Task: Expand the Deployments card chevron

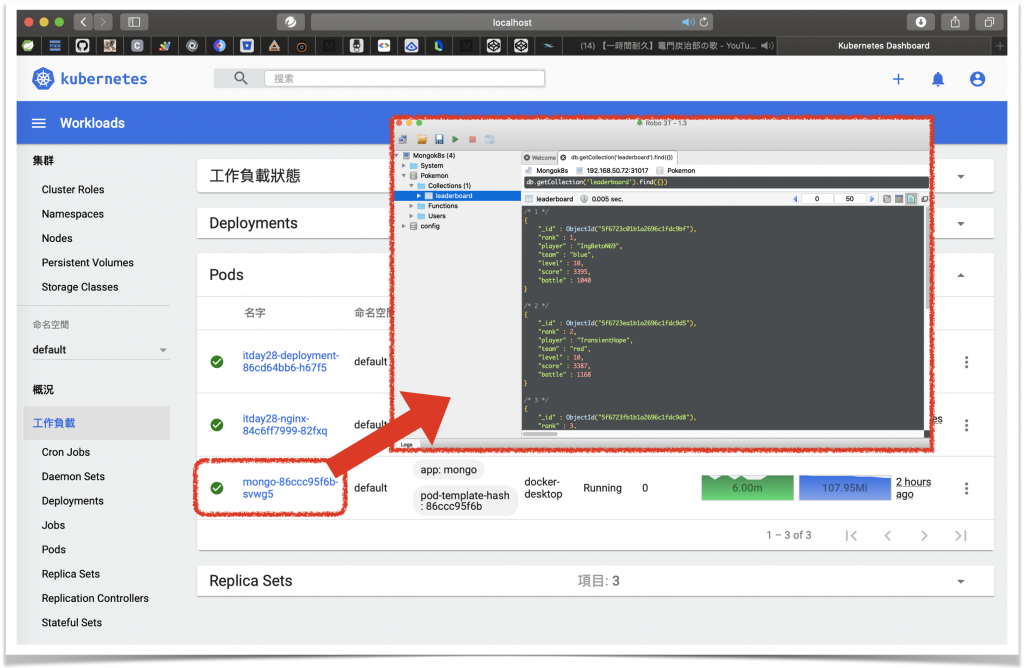Action: [x=961, y=224]
